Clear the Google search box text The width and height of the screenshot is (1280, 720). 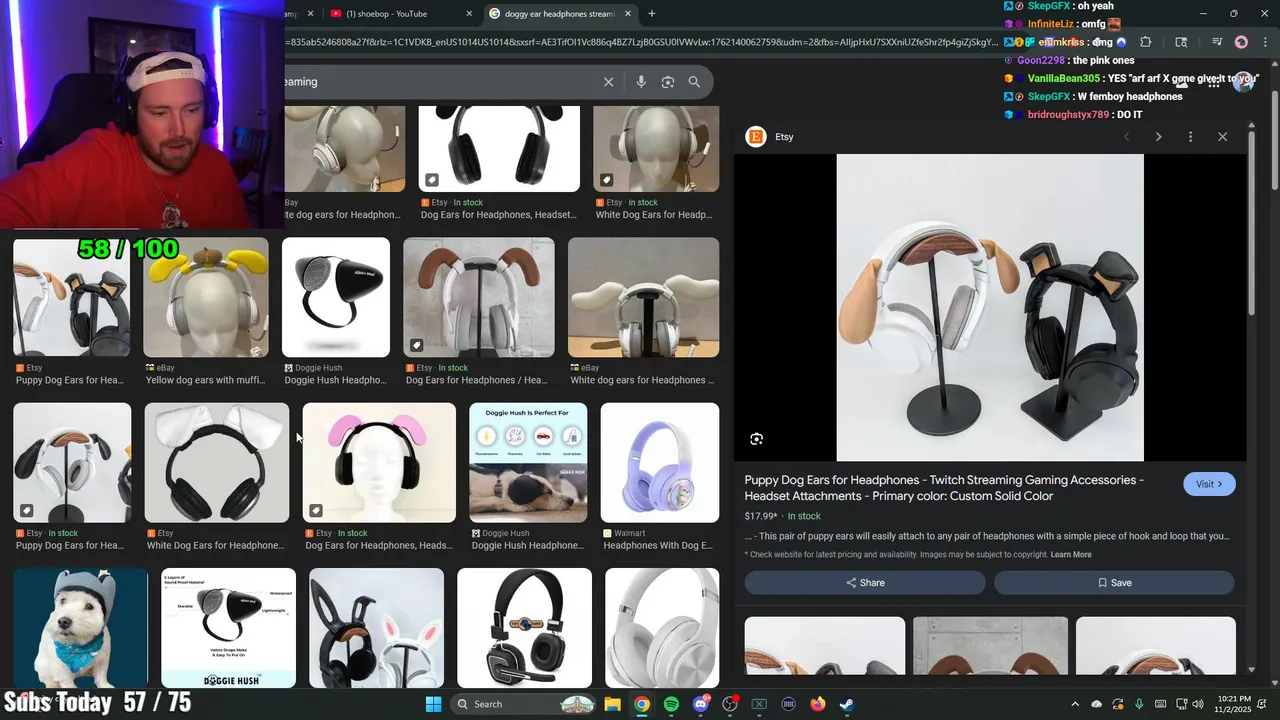[x=608, y=82]
